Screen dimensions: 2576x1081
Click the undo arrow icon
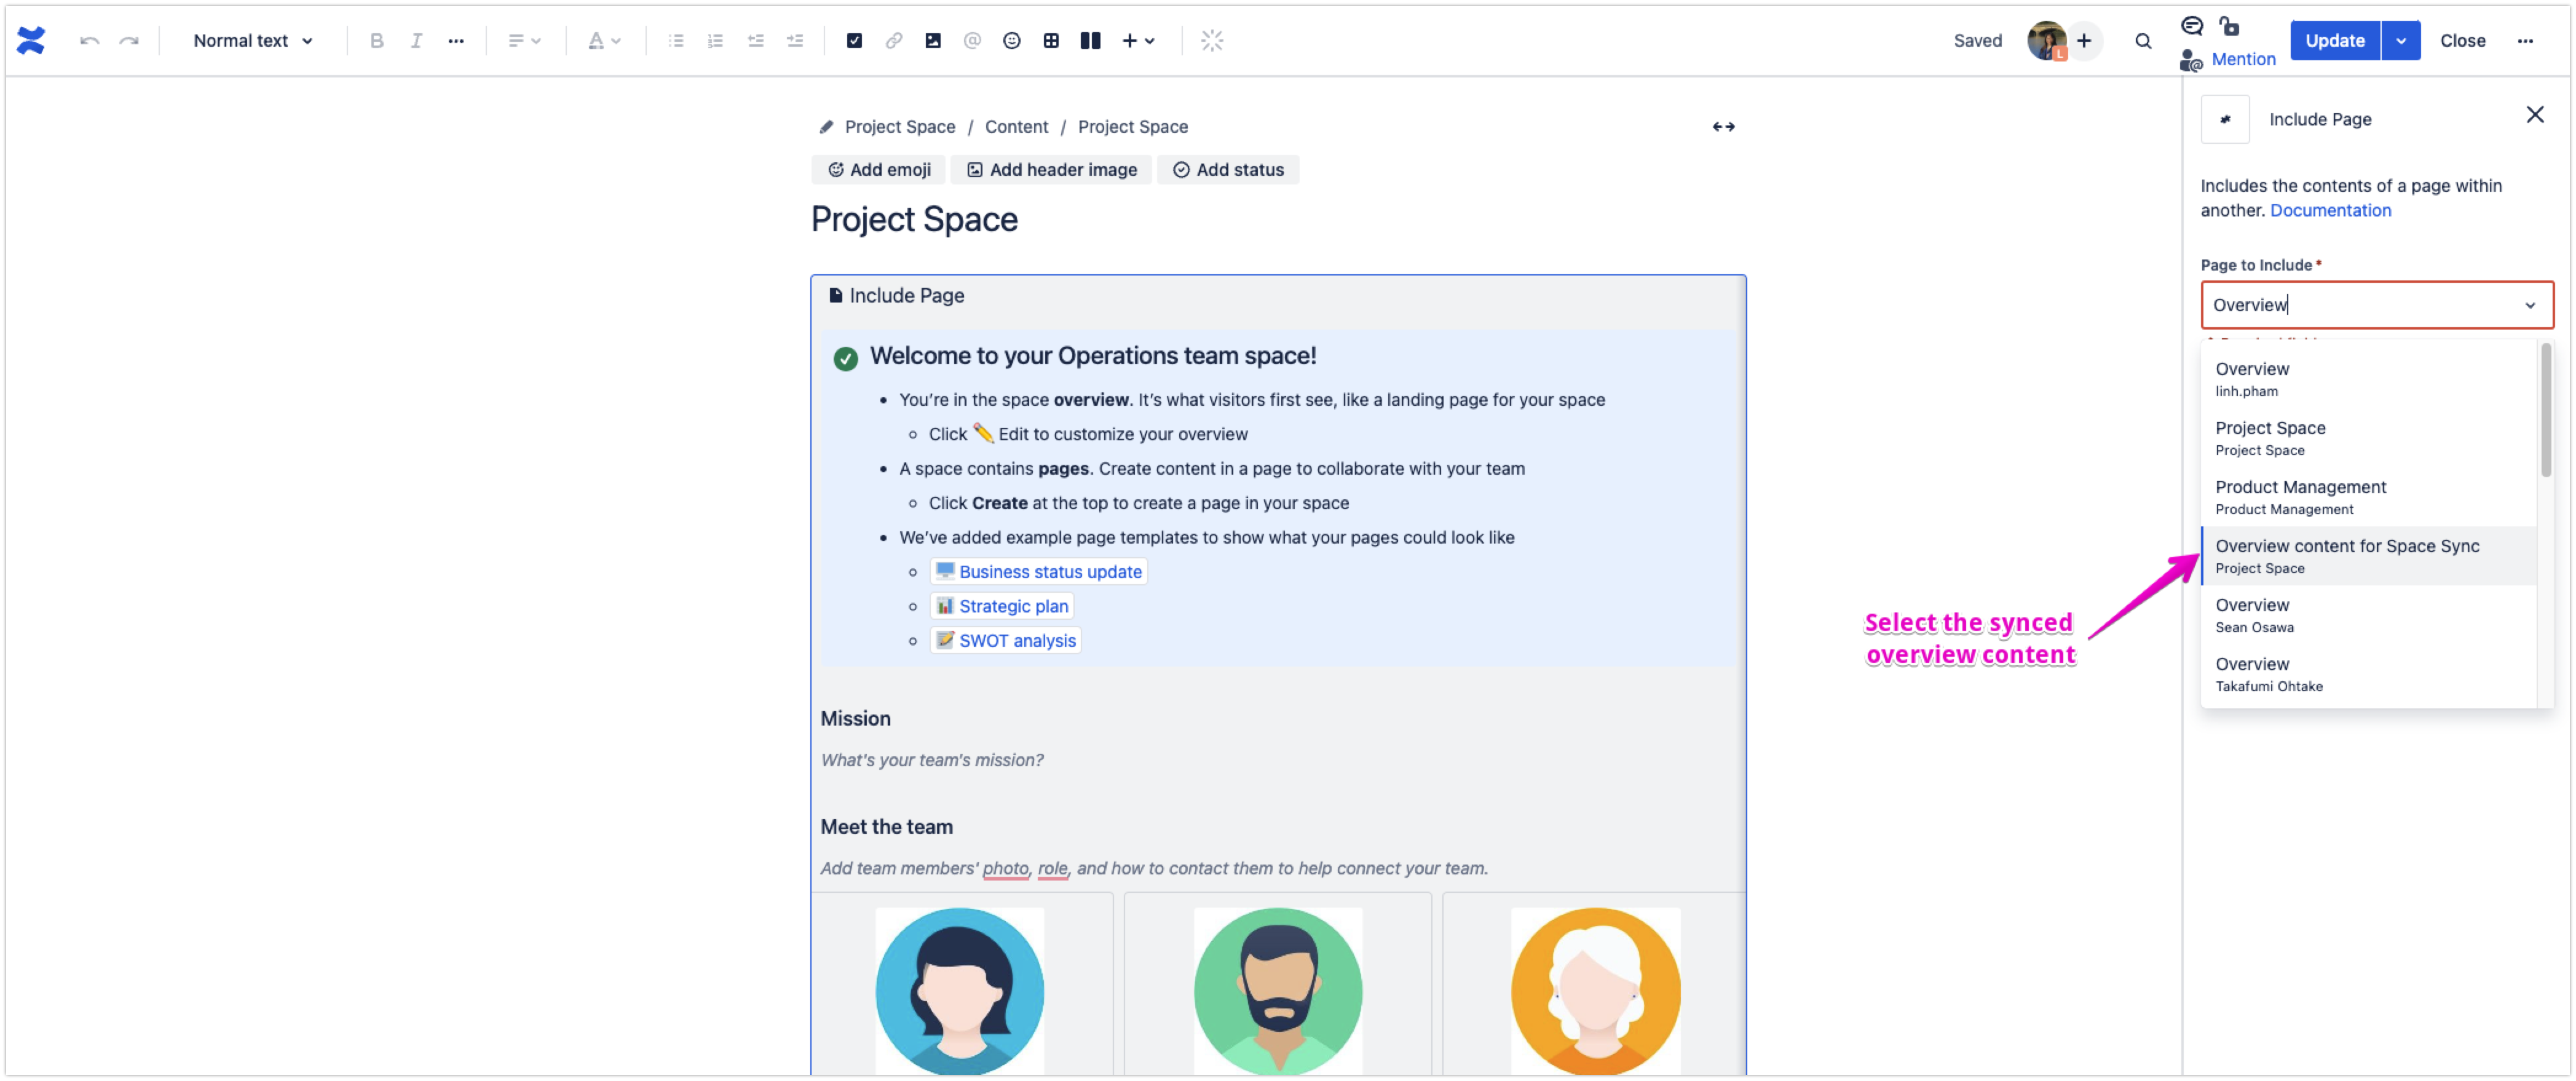click(90, 41)
